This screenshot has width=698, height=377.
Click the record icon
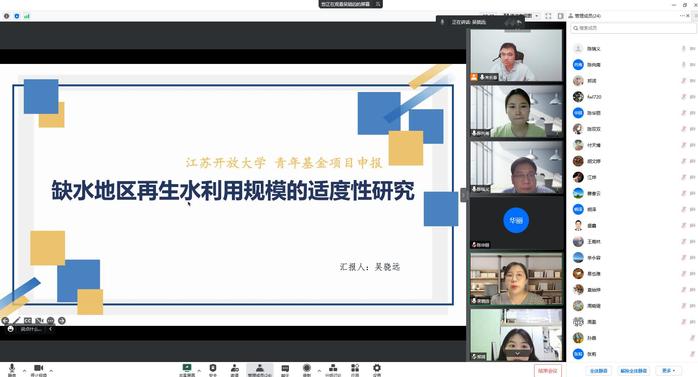tap(307, 368)
